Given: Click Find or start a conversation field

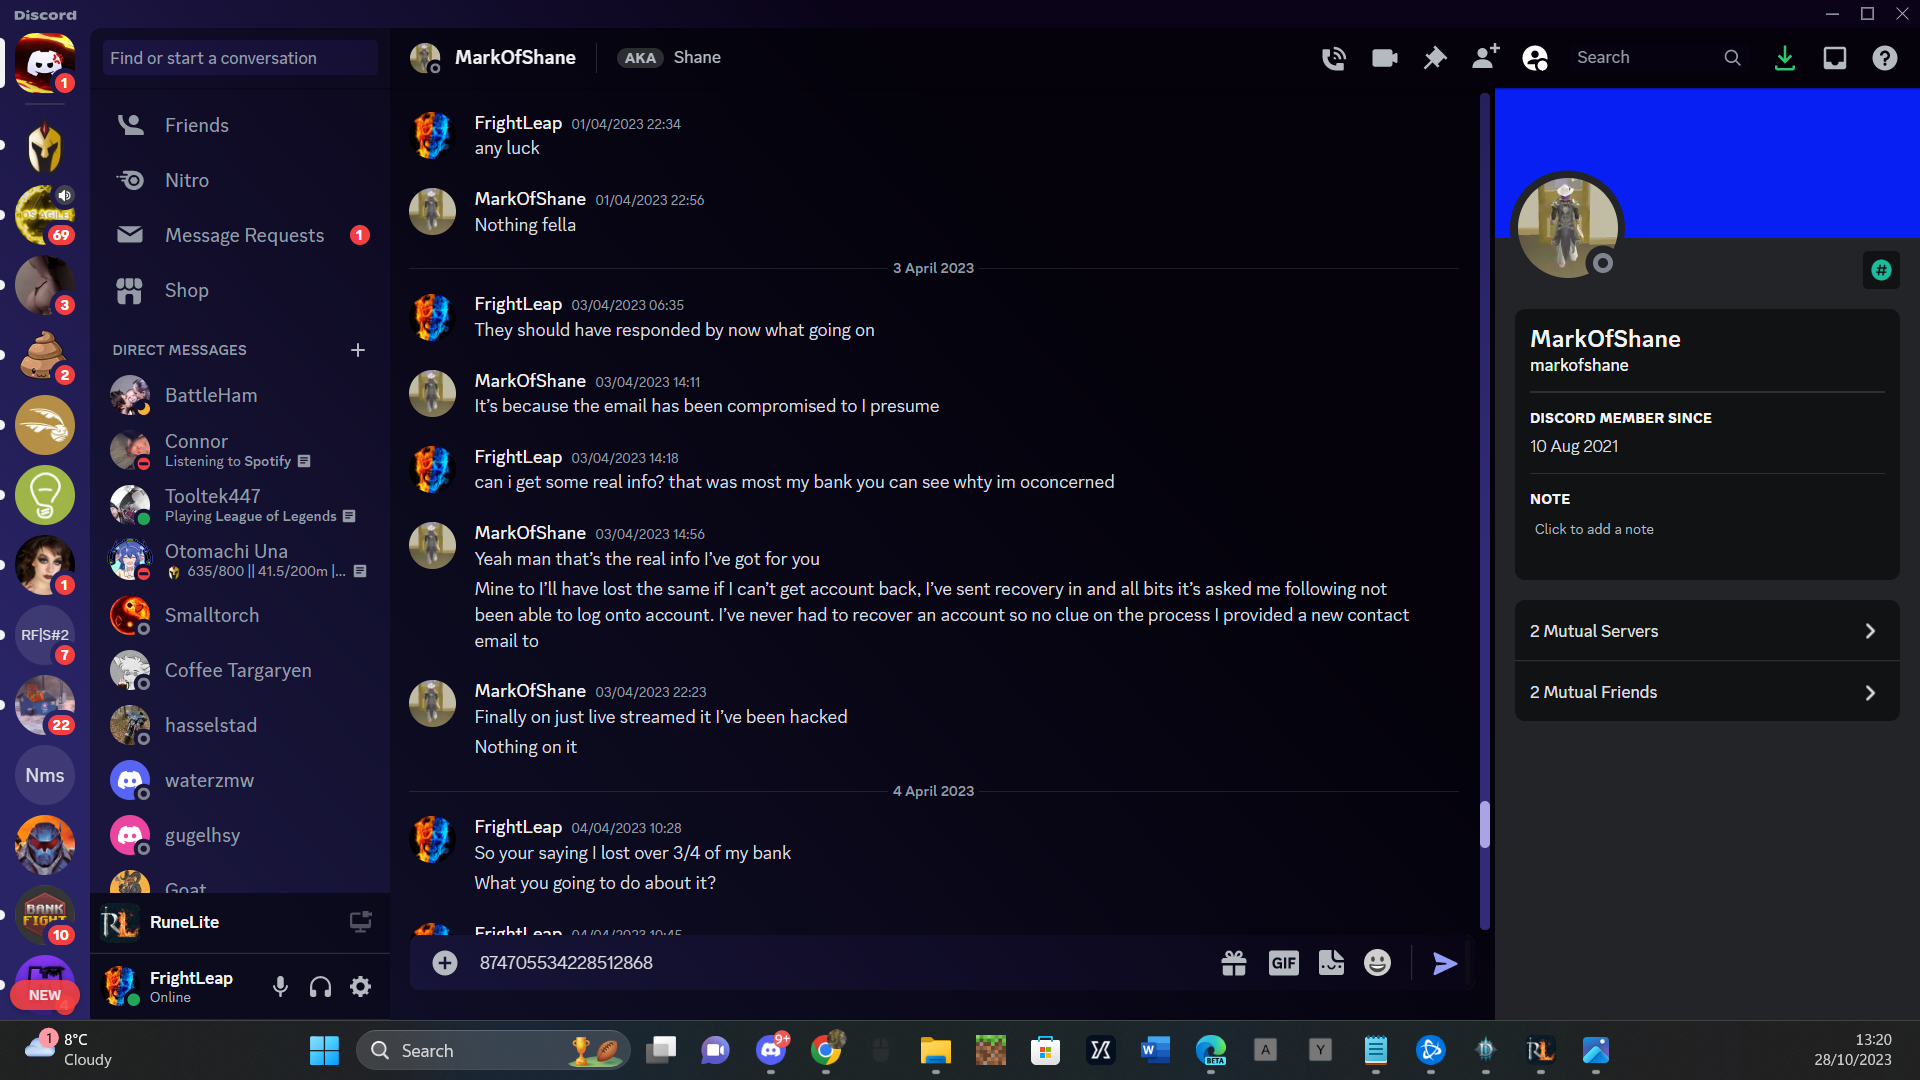Looking at the screenshot, I should click(x=240, y=58).
